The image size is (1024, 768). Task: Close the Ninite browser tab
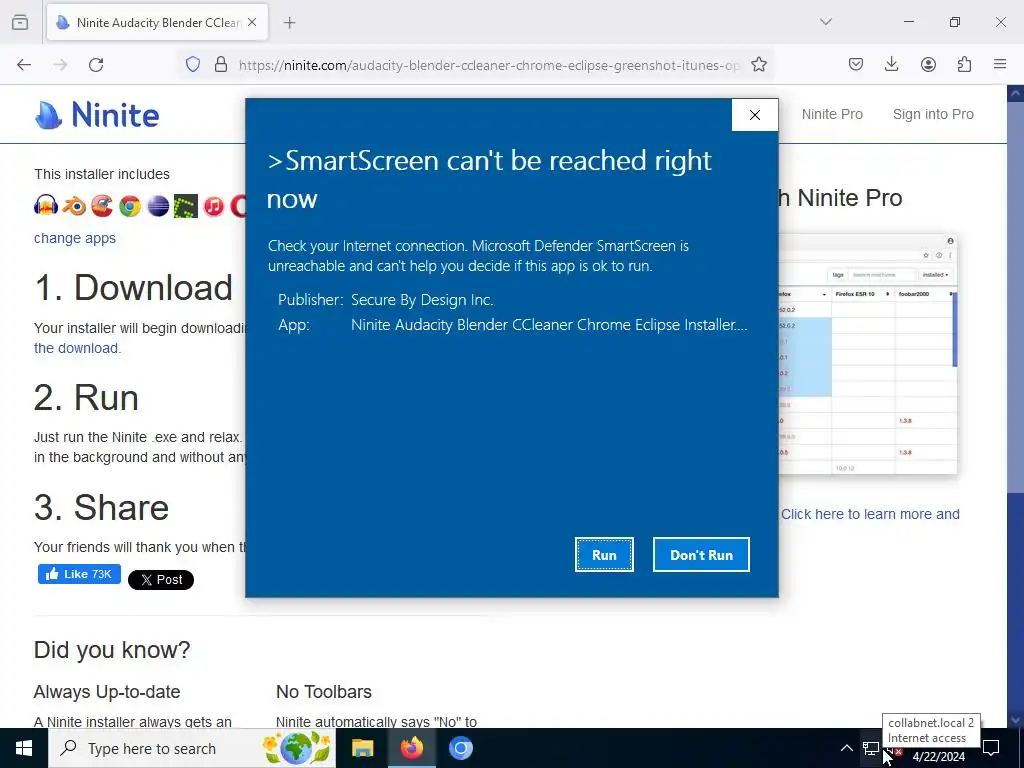(x=252, y=22)
